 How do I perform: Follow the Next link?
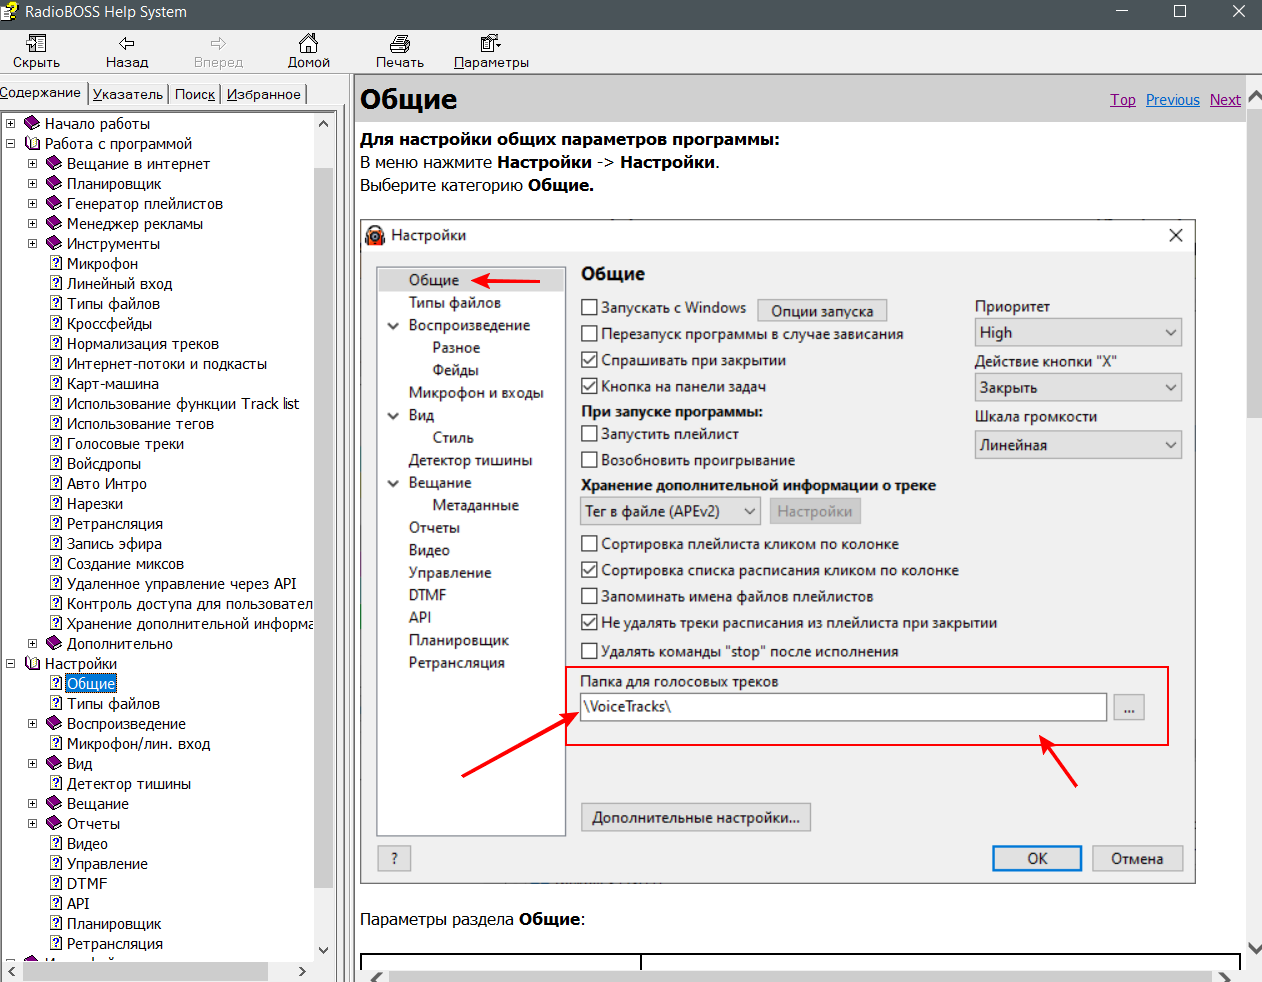pos(1224,100)
